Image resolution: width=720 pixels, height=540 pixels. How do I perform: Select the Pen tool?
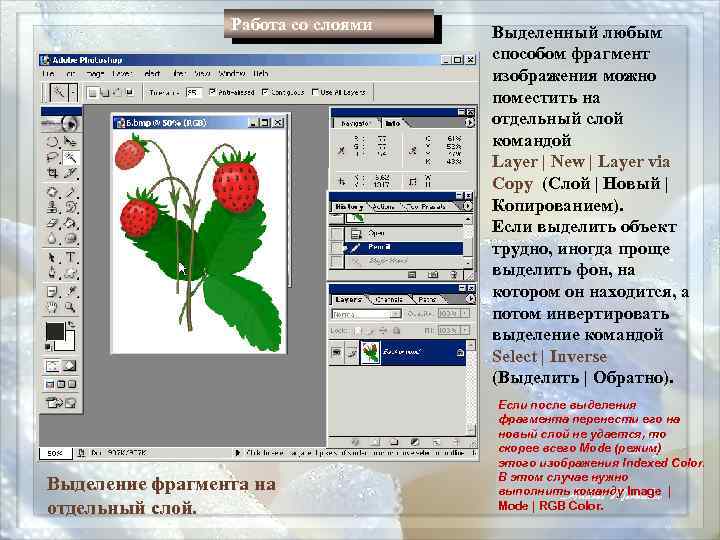52,273
